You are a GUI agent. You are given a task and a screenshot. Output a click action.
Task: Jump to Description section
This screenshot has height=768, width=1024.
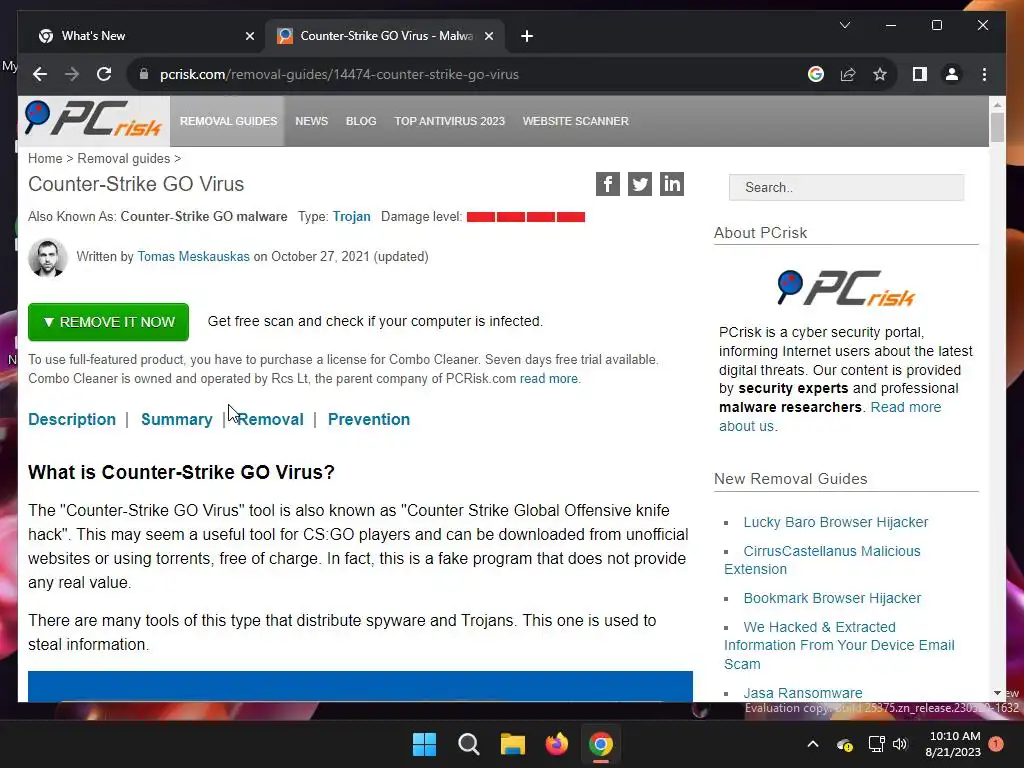pos(72,419)
